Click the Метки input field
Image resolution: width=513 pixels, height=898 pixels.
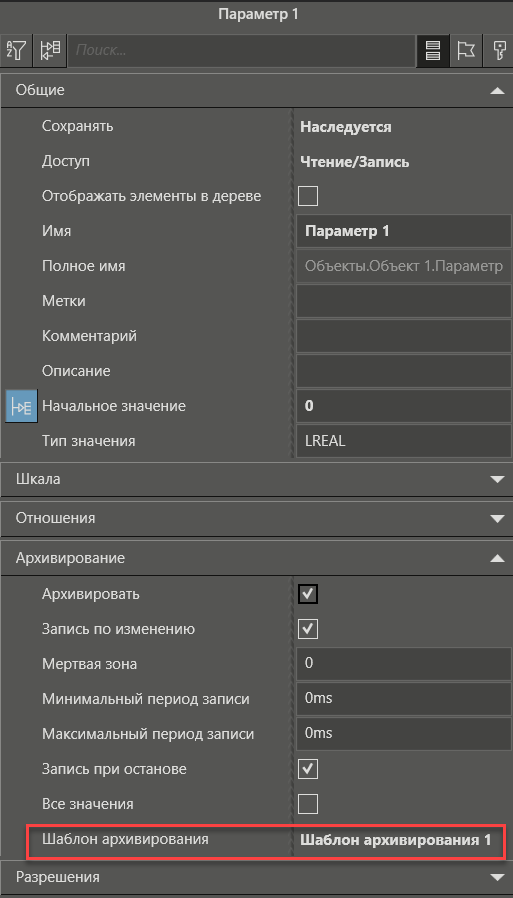[404, 301]
